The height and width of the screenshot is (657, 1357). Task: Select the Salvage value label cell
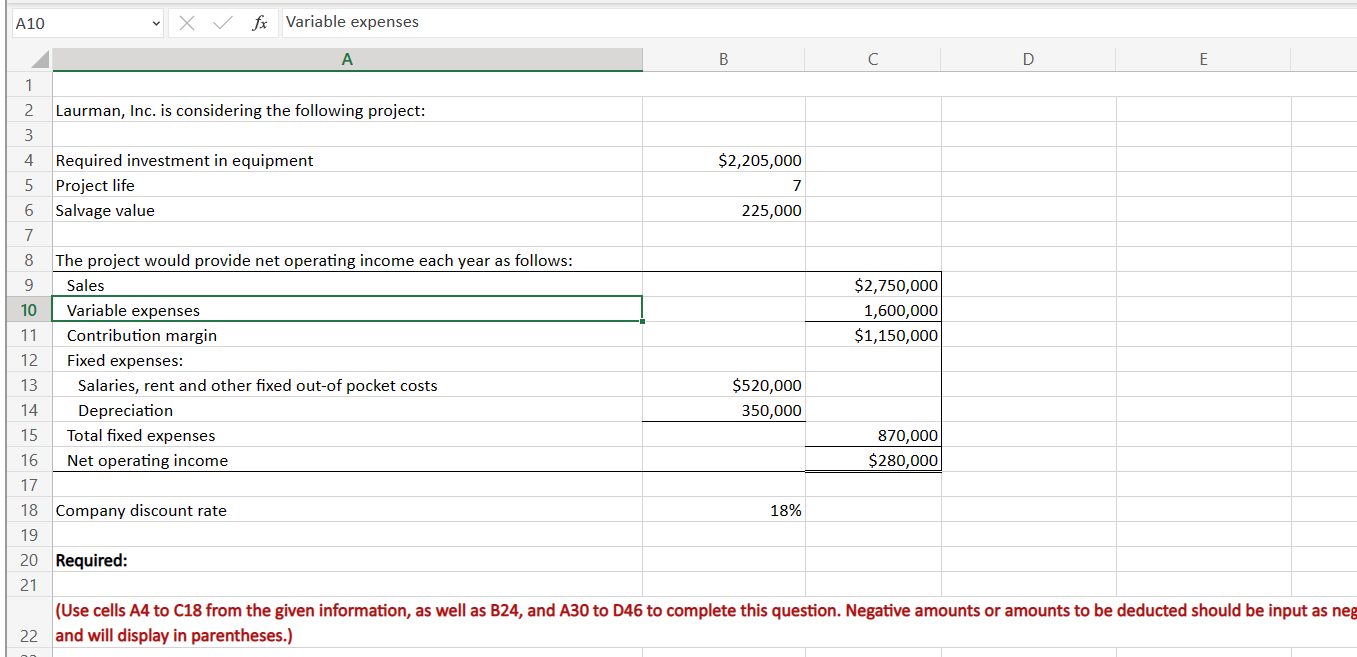point(347,210)
